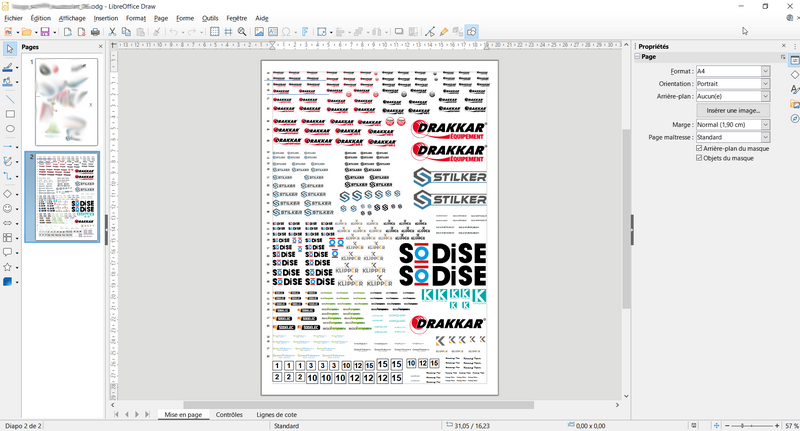Uncheck Objets du masque checkbox
This screenshot has height=431, width=800.
click(699, 158)
